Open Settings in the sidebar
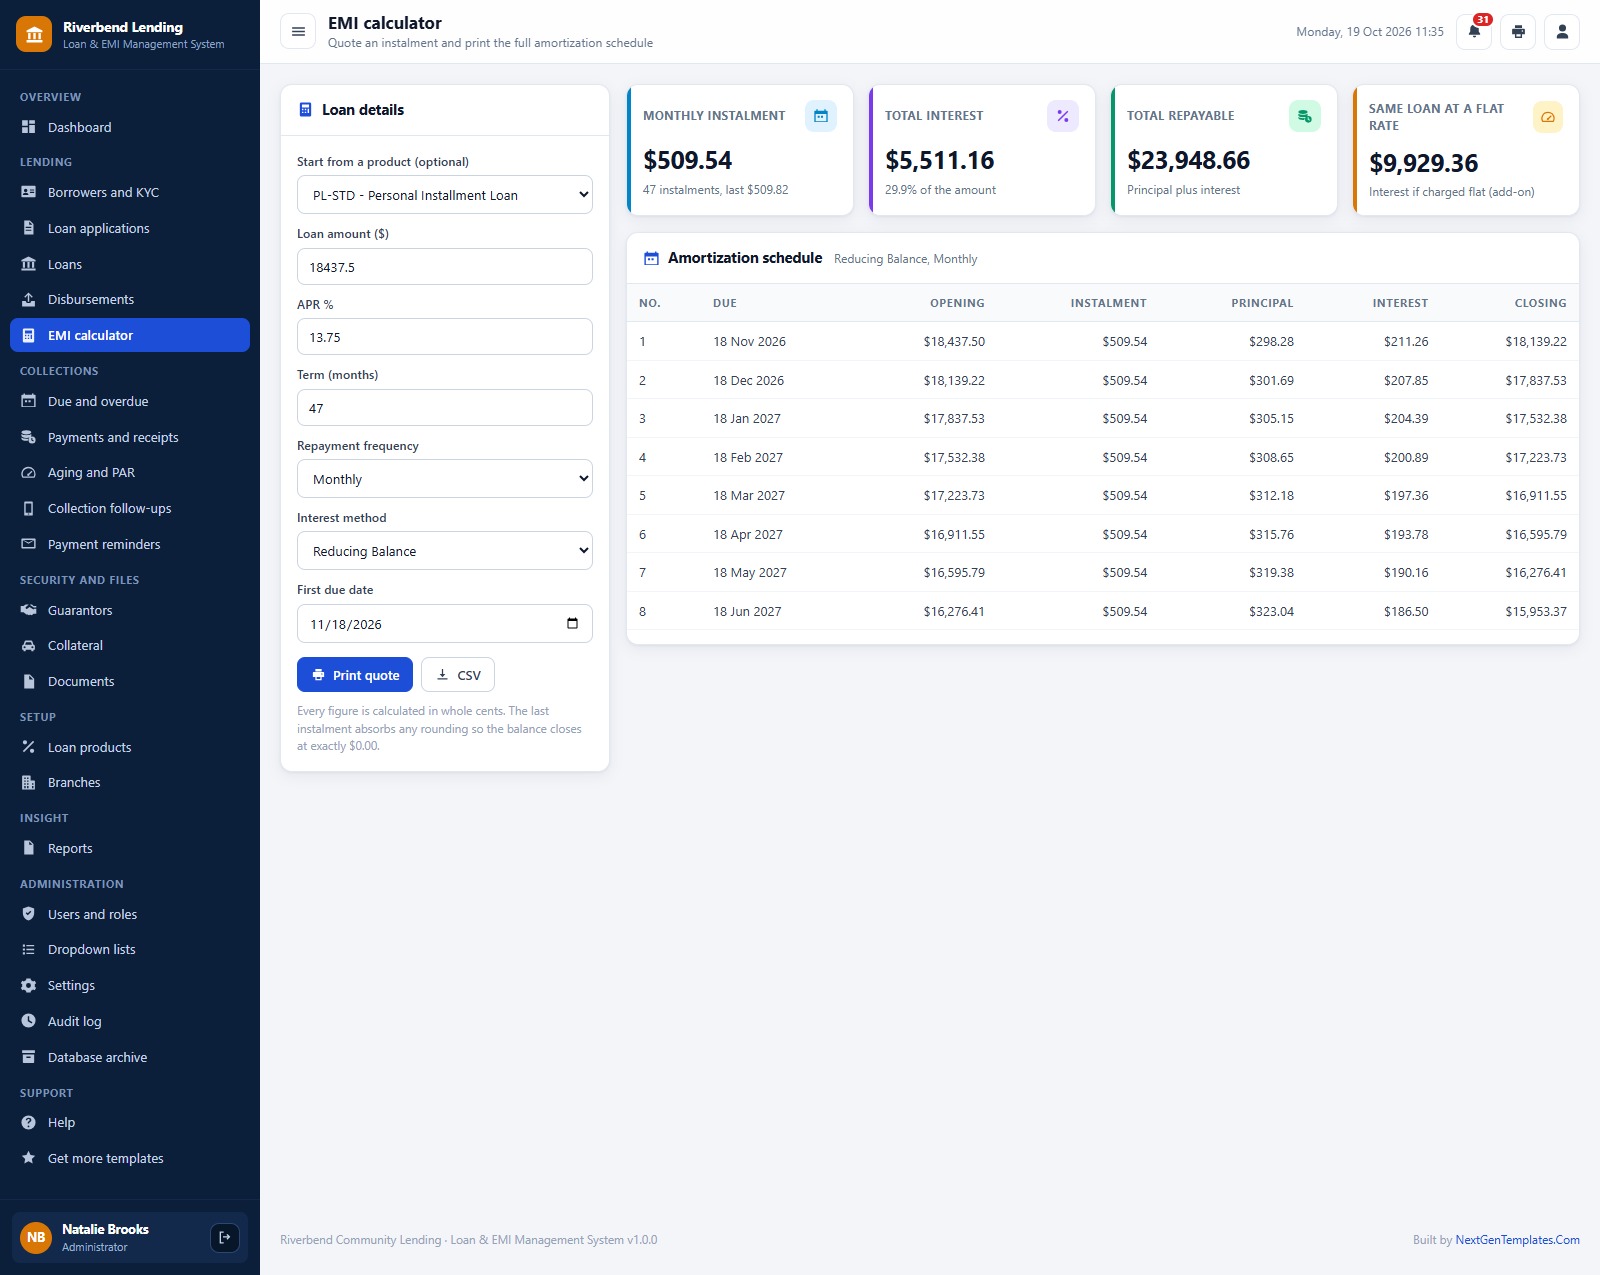 tap(130, 985)
